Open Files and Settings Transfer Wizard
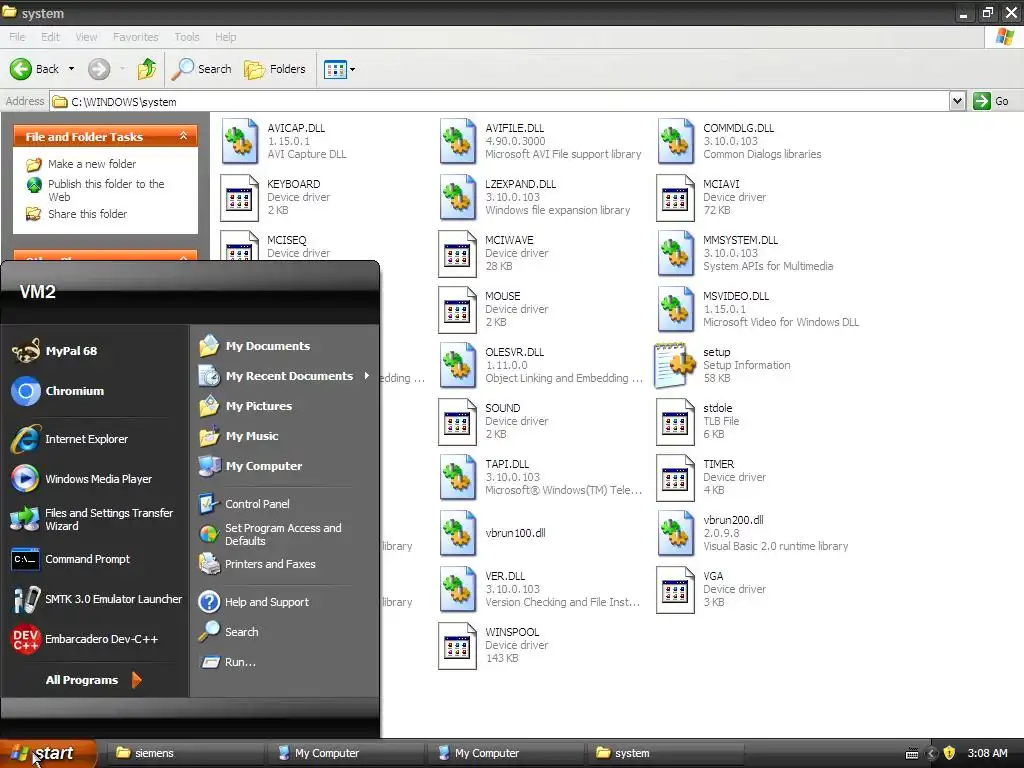The height and width of the screenshot is (768, 1024). pos(93,520)
